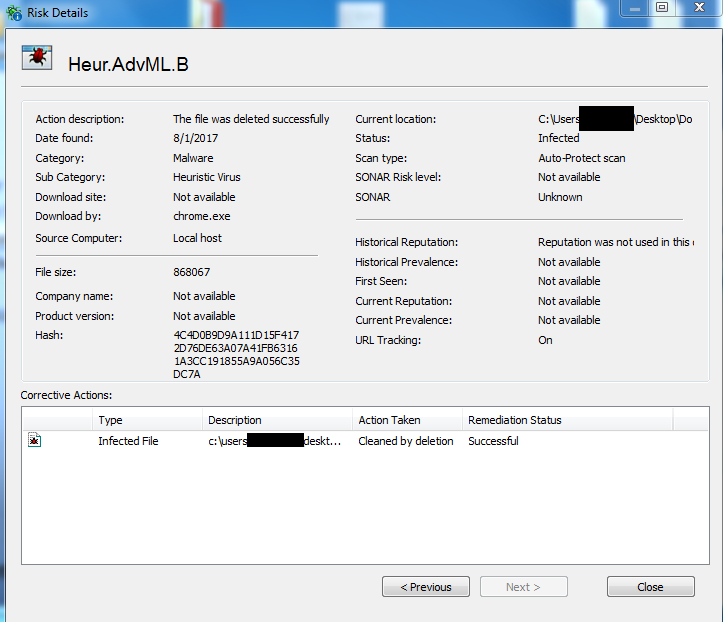Minimize the Risk Details window
The width and height of the screenshot is (723, 622).
[634, 8]
